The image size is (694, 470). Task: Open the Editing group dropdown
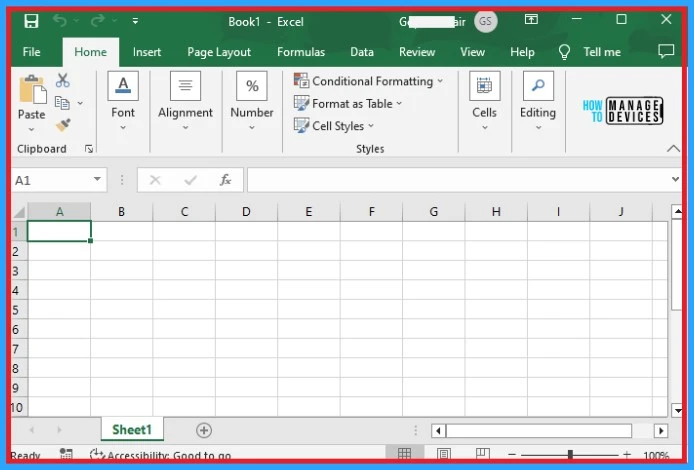point(538,101)
